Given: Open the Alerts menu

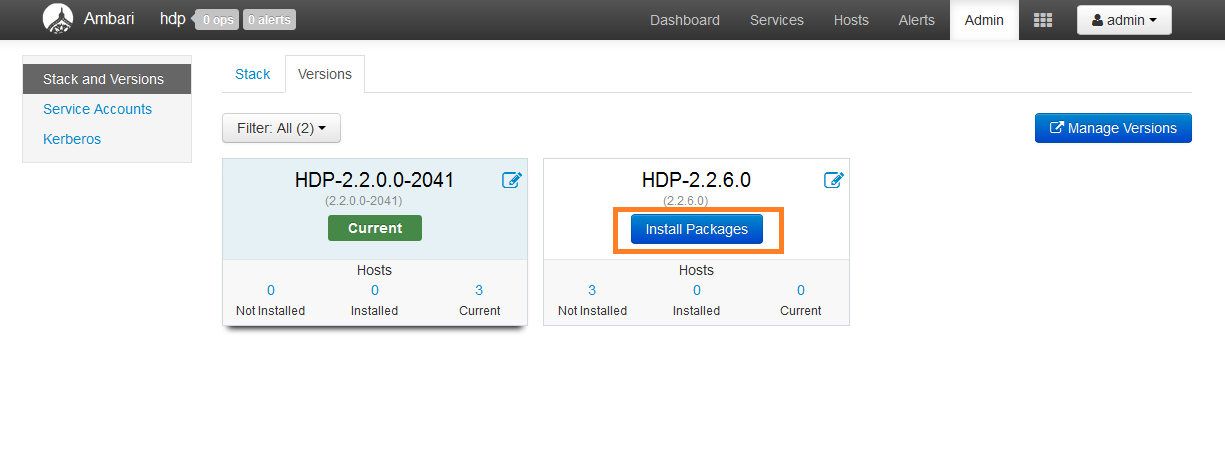Looking at the screenshot, I should click(917, 20).
